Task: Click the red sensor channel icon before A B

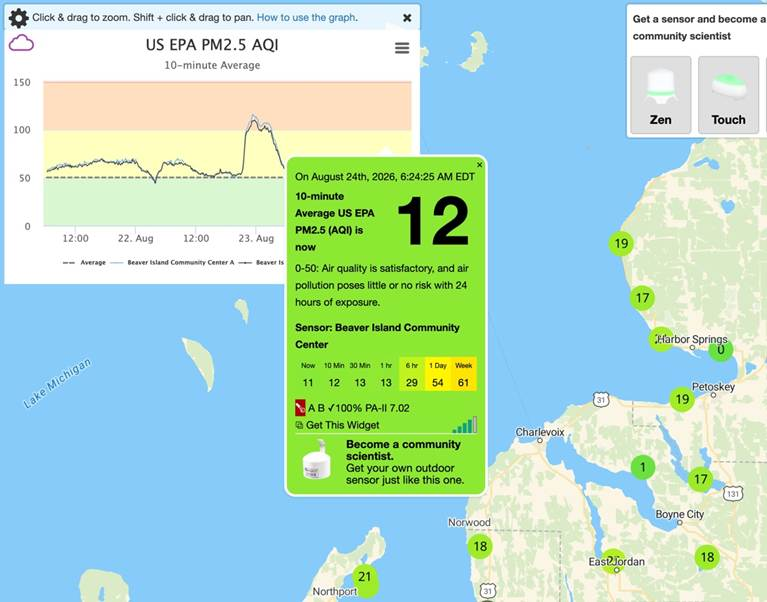Action: (300, 407)
